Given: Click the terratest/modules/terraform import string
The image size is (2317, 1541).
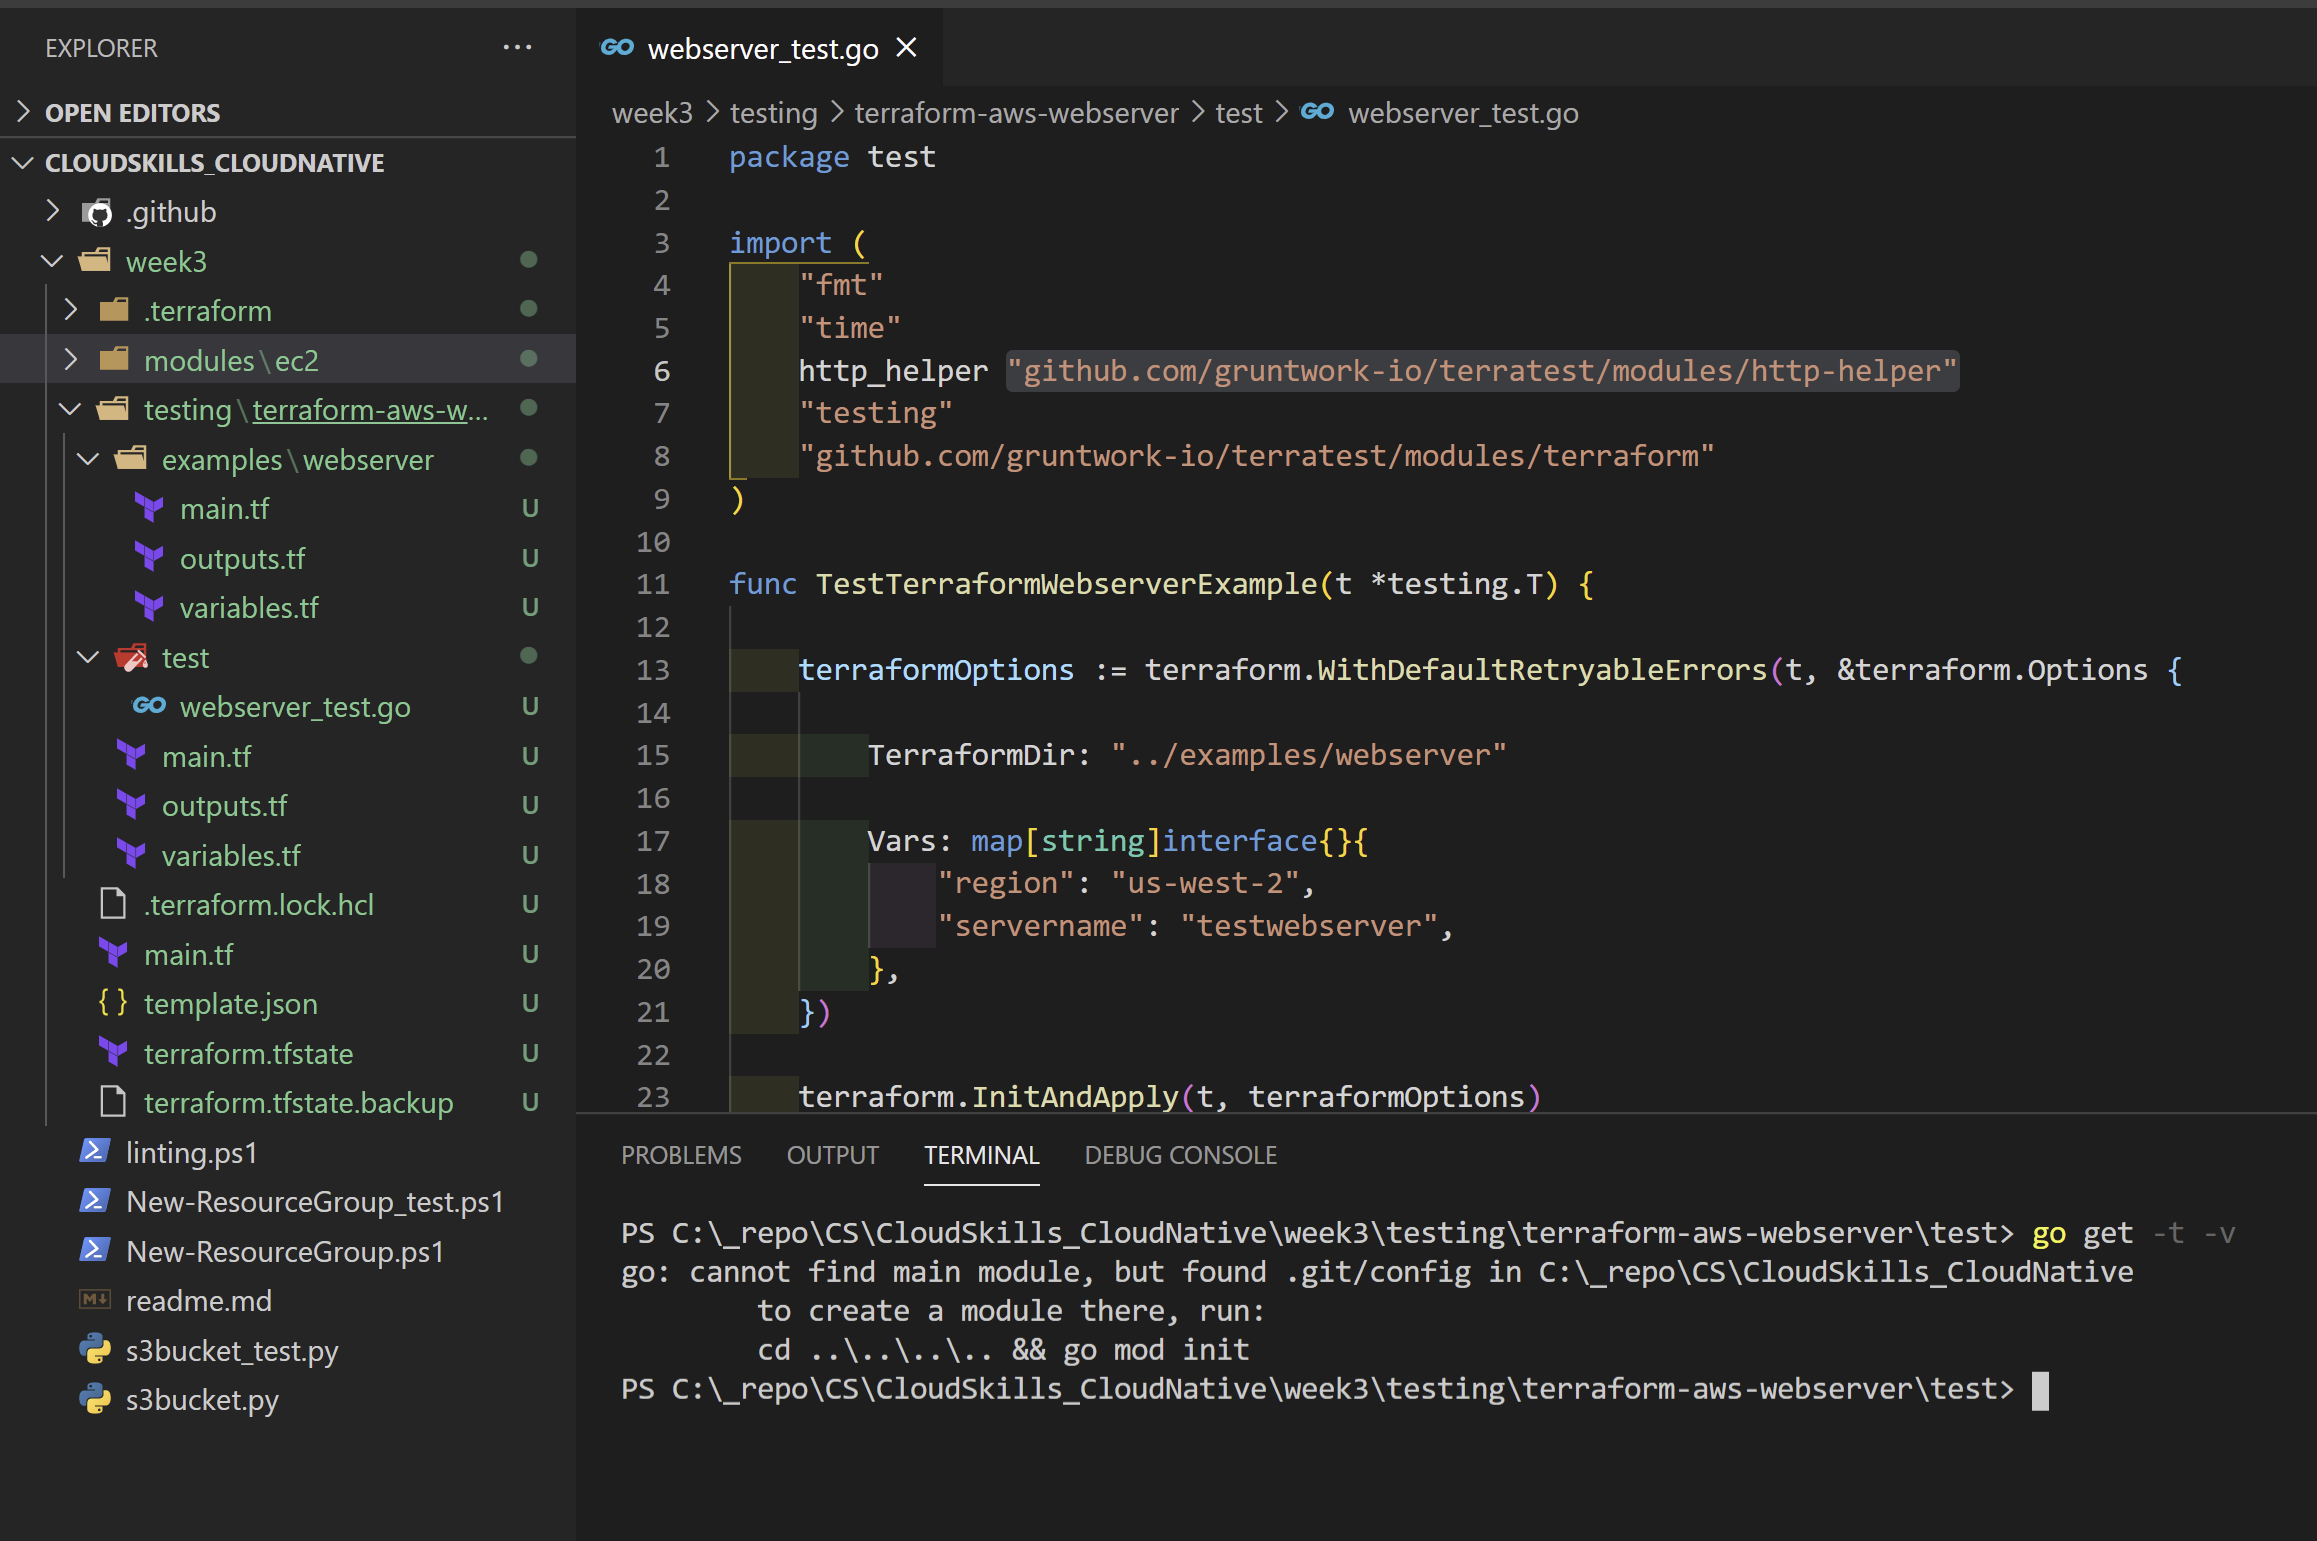Looking at the screenshot, I should point(1256,456).
